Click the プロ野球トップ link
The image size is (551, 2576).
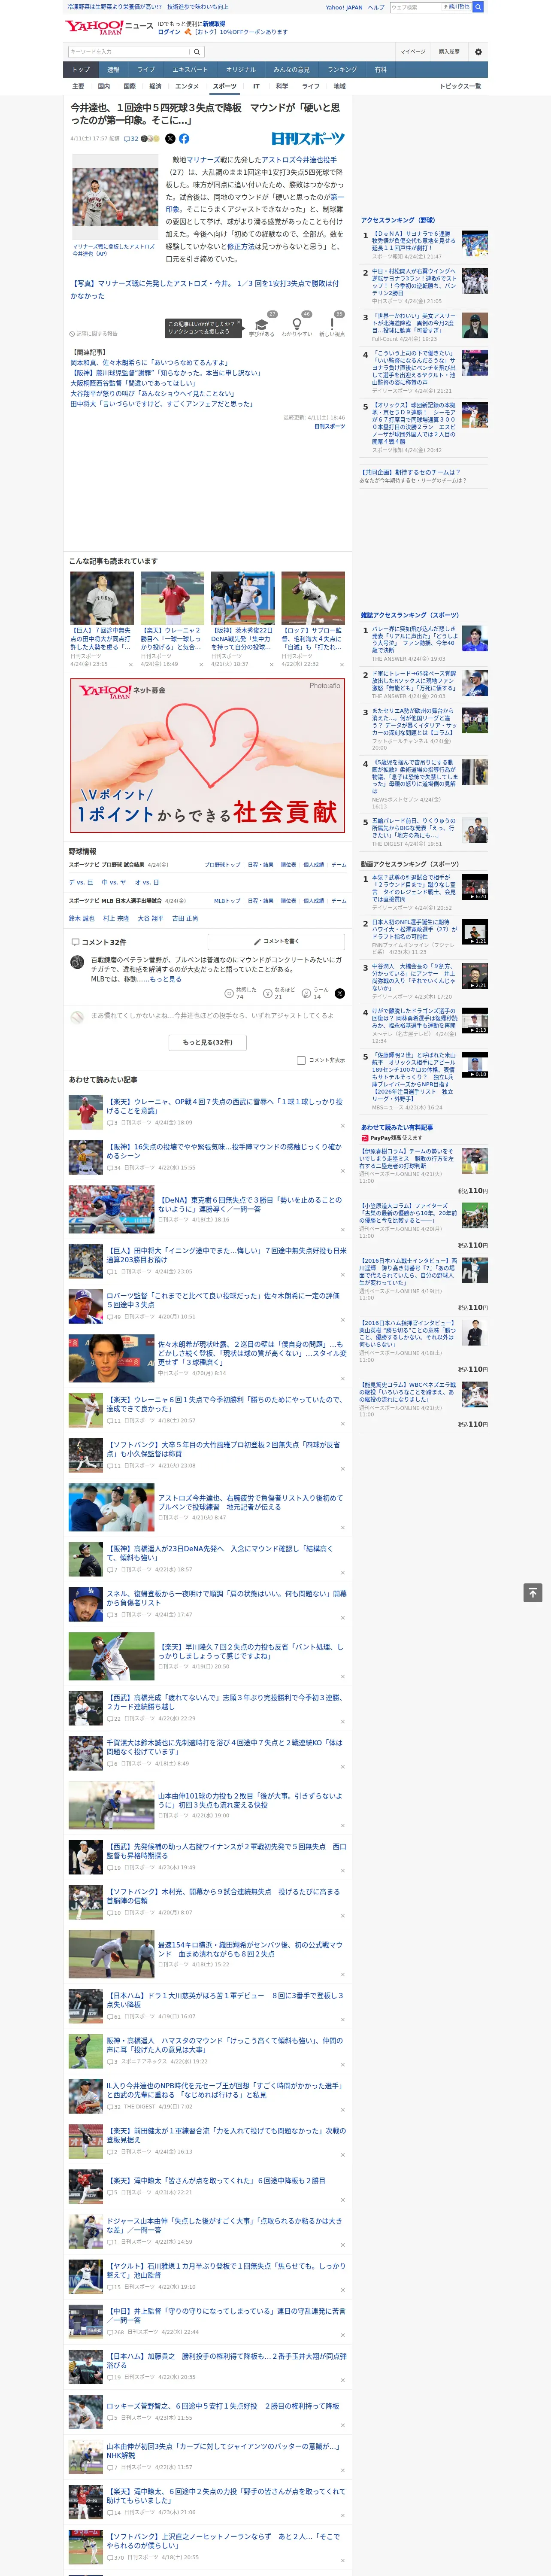click(222, 865)
